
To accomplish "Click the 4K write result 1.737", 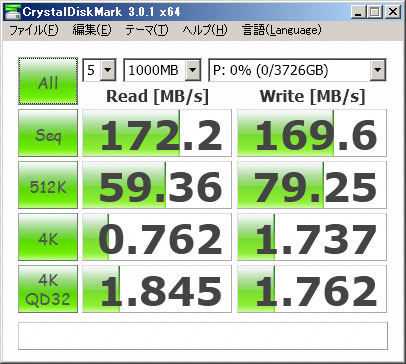I will click(x=312, y=237).
